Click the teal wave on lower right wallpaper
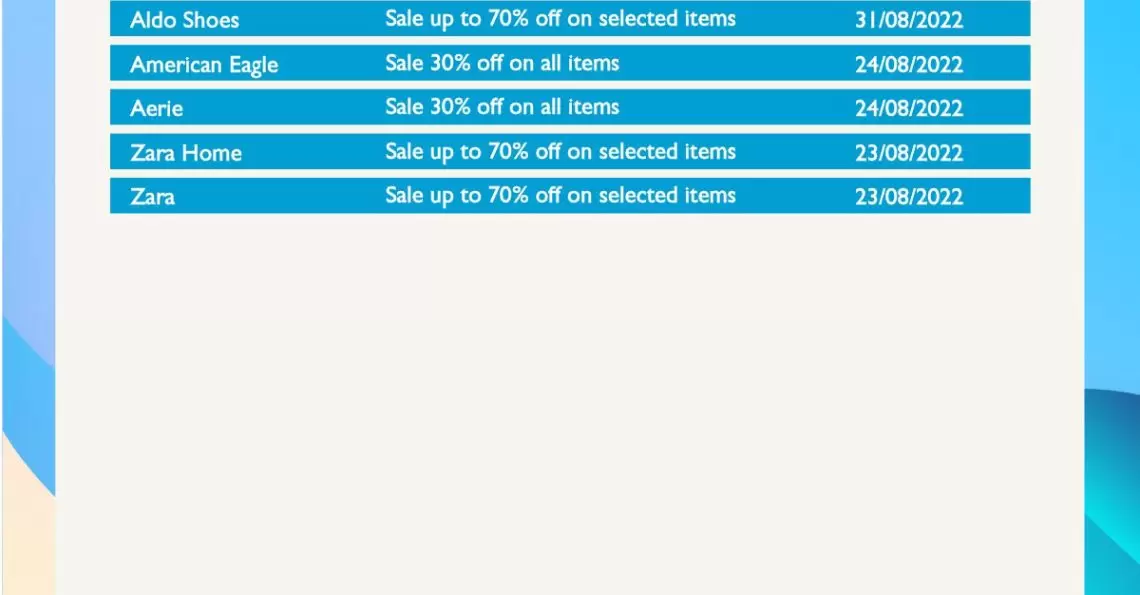The width and height of the screenshot is (1140, 595). (1116, 538)
